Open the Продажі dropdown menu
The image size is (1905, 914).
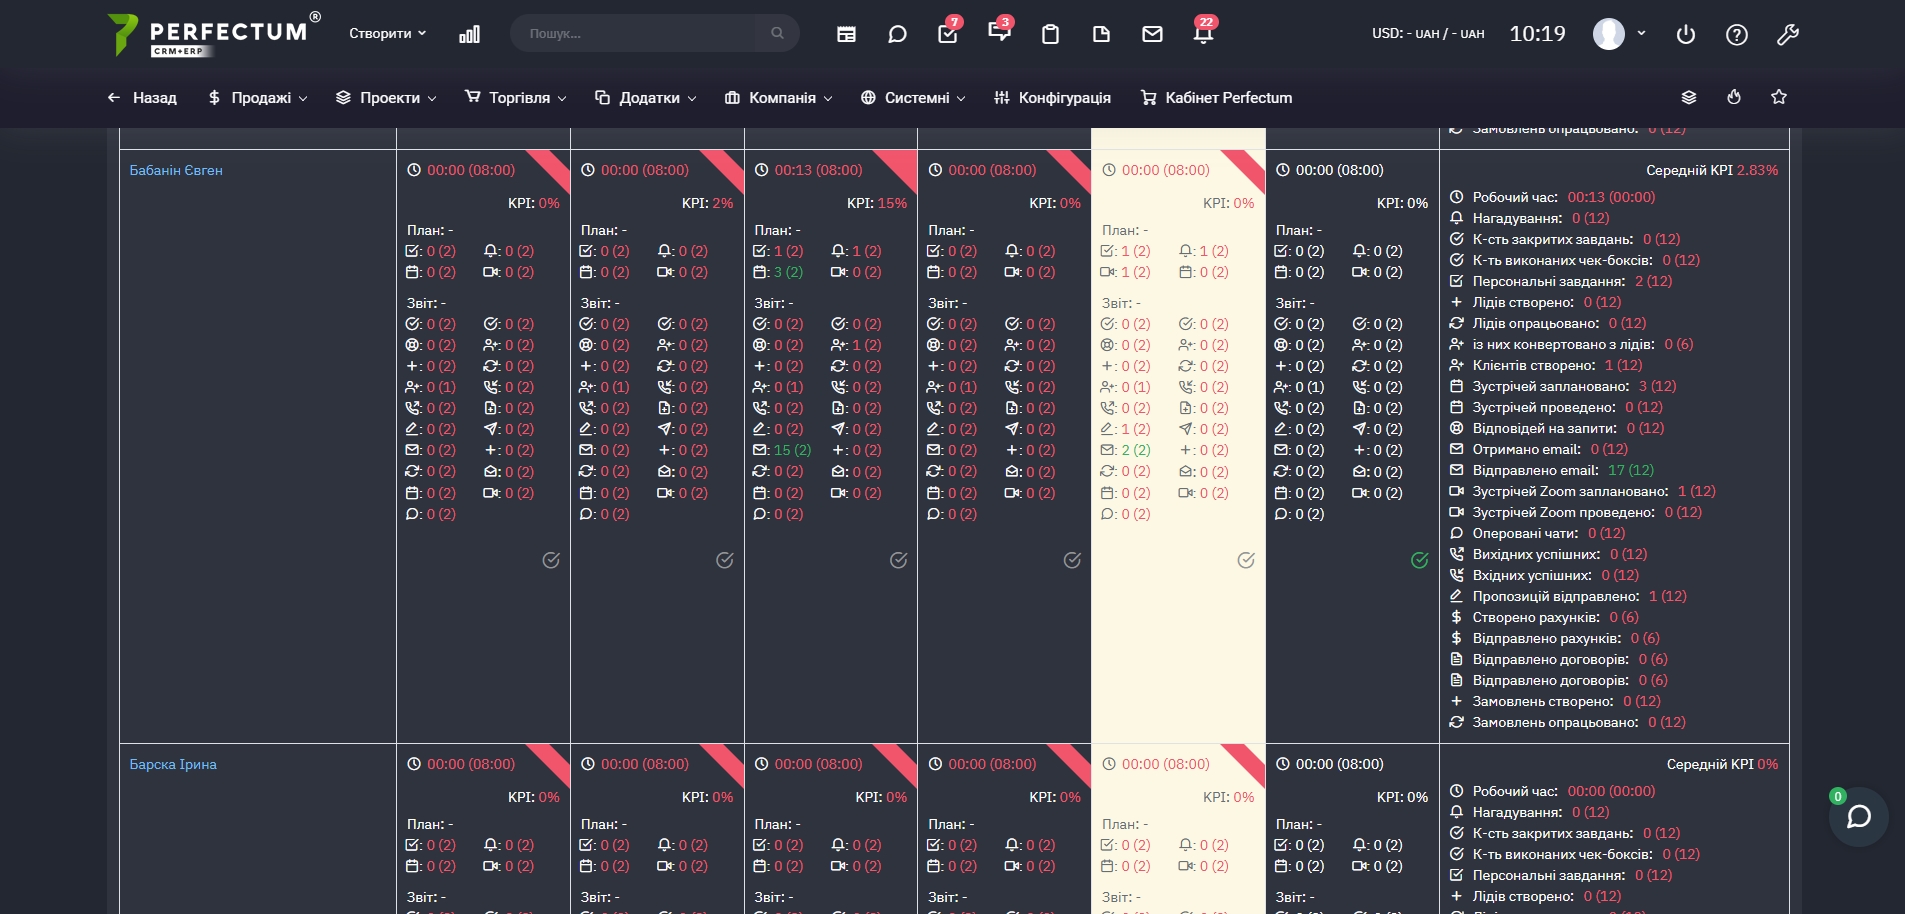tap(258, 98)
